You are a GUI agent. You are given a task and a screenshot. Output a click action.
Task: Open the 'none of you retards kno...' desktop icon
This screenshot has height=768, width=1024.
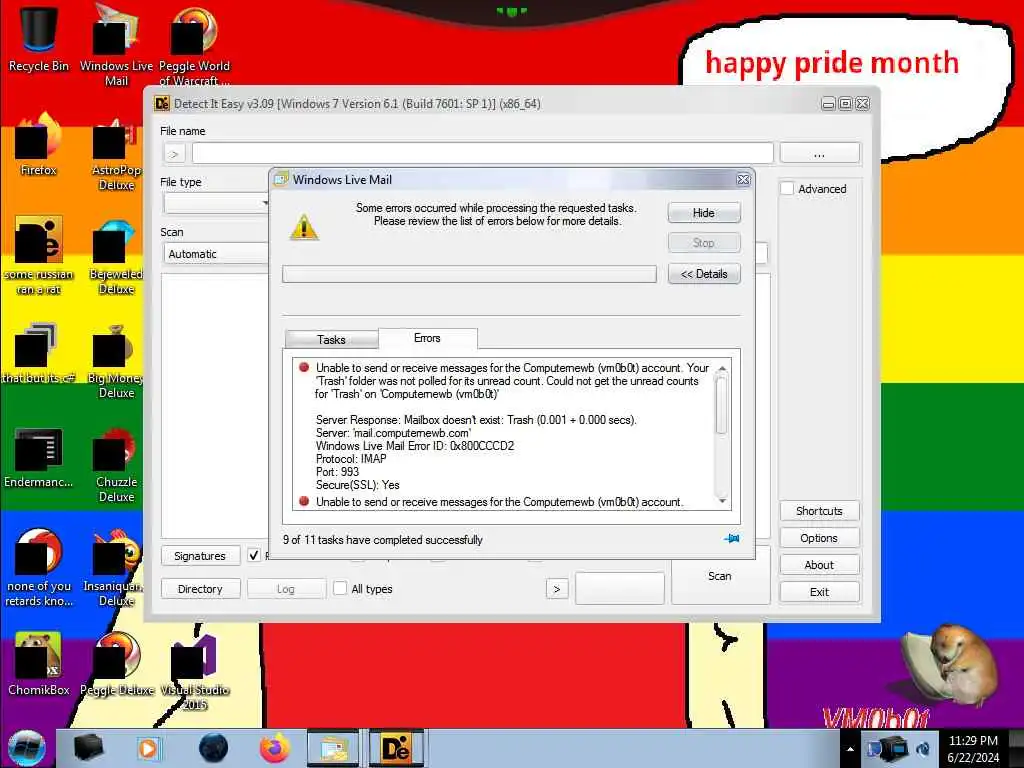click(39, 567)
